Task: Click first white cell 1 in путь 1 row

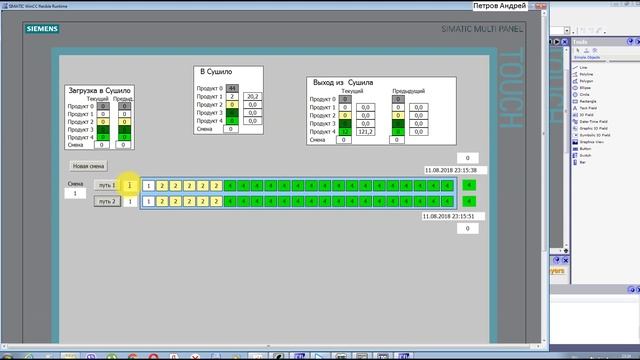Action: click(x=149, y=186)
